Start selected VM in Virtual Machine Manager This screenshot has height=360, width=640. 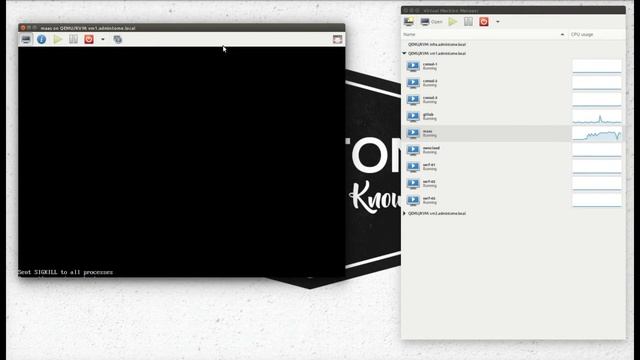(x=453, y=22)
